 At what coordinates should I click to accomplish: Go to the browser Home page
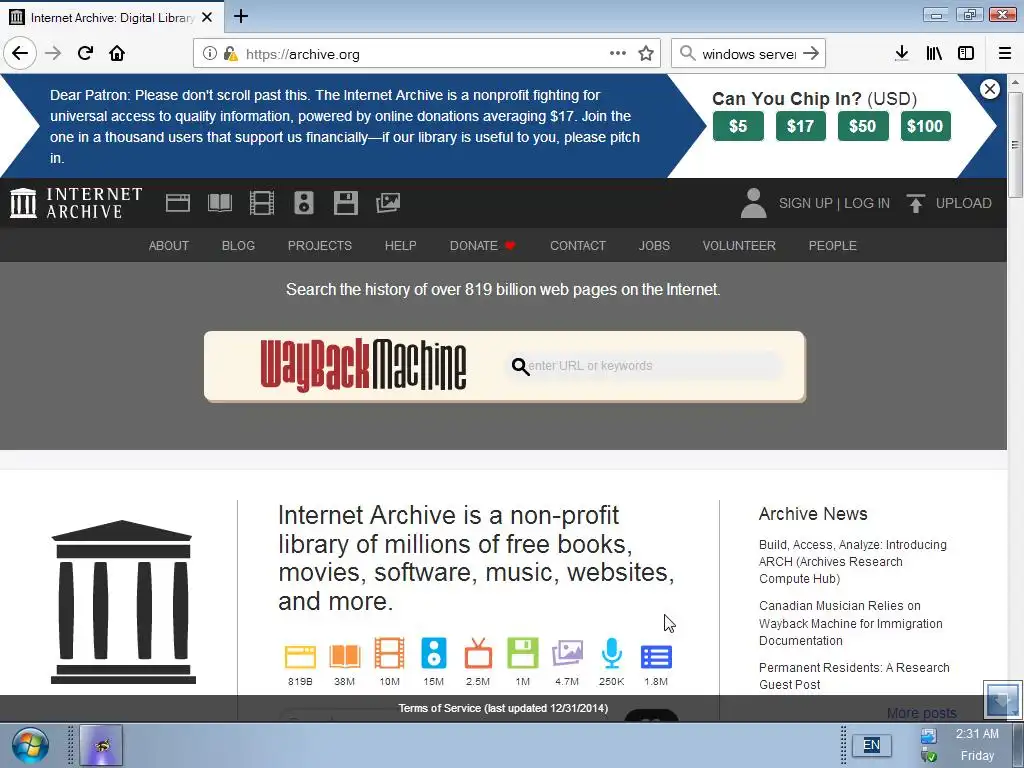117,53
